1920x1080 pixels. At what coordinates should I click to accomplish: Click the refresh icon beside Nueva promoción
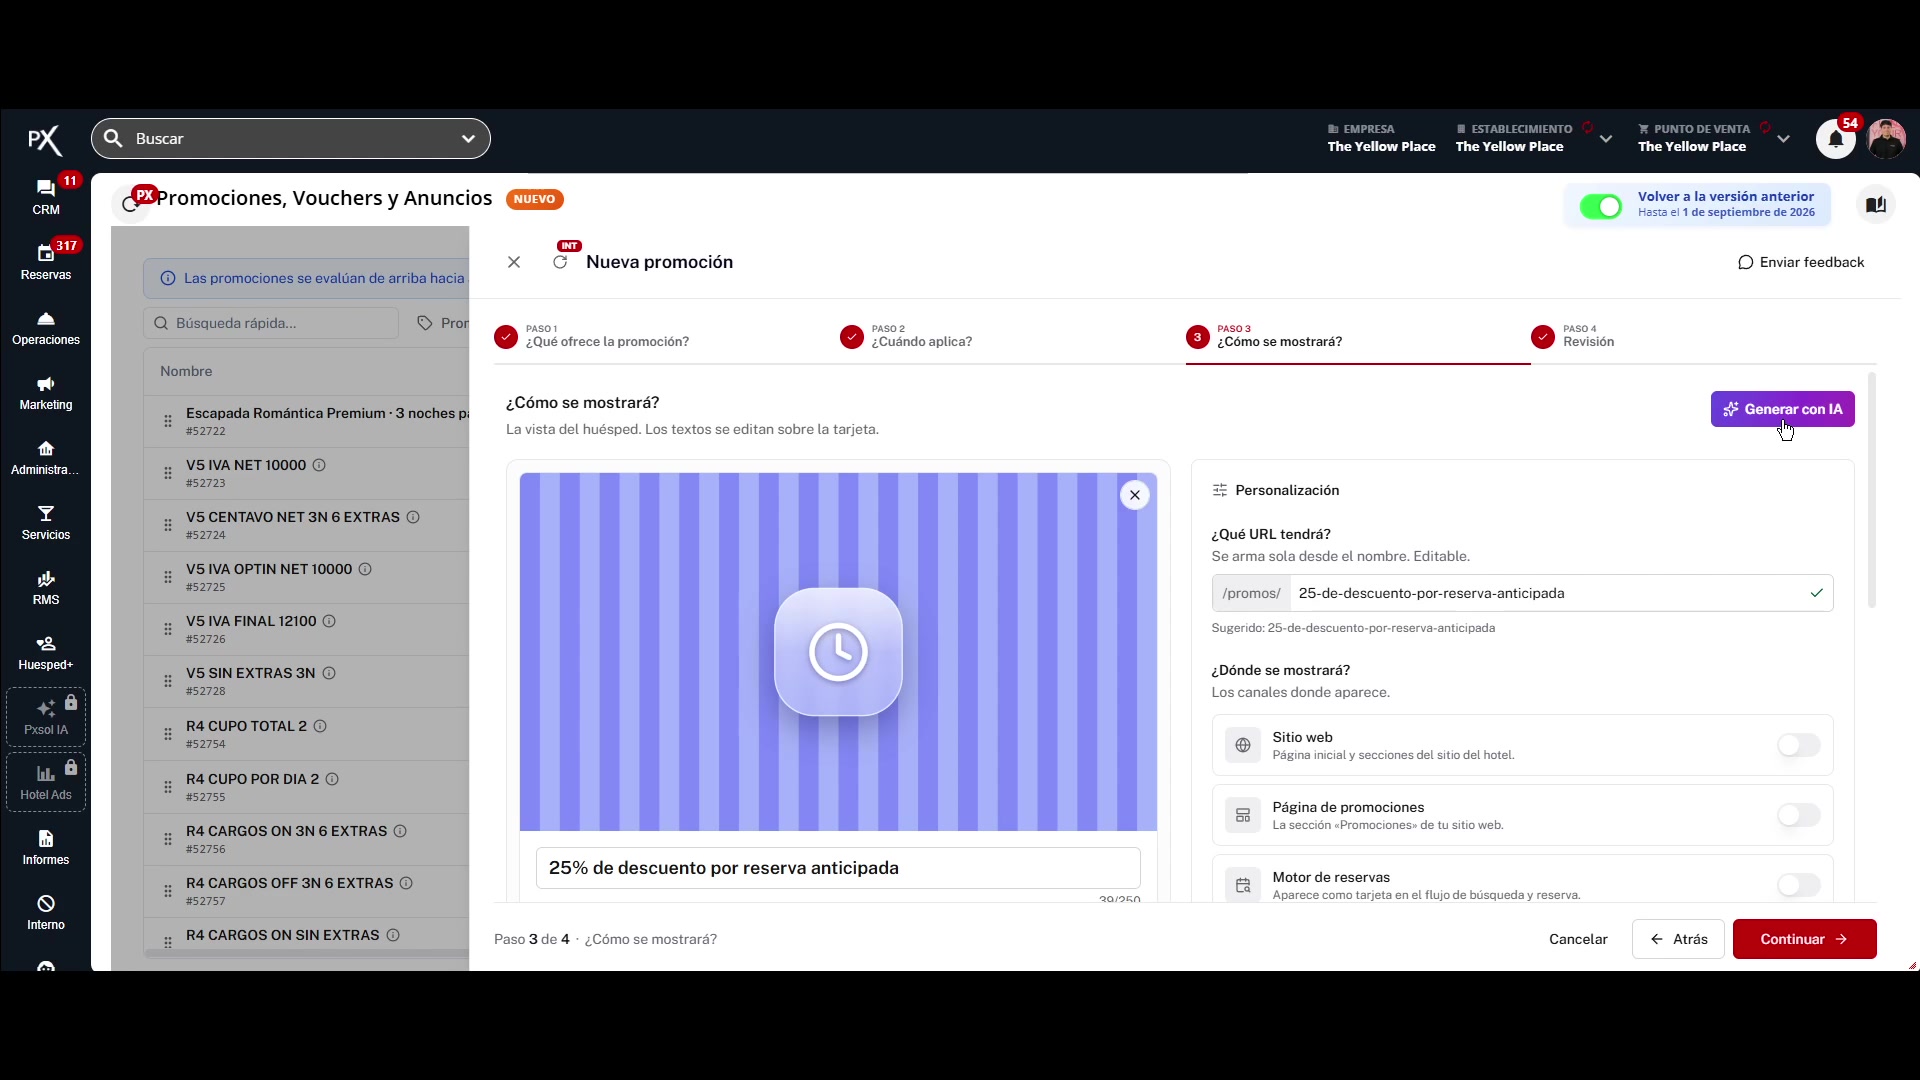coord(560,262)
